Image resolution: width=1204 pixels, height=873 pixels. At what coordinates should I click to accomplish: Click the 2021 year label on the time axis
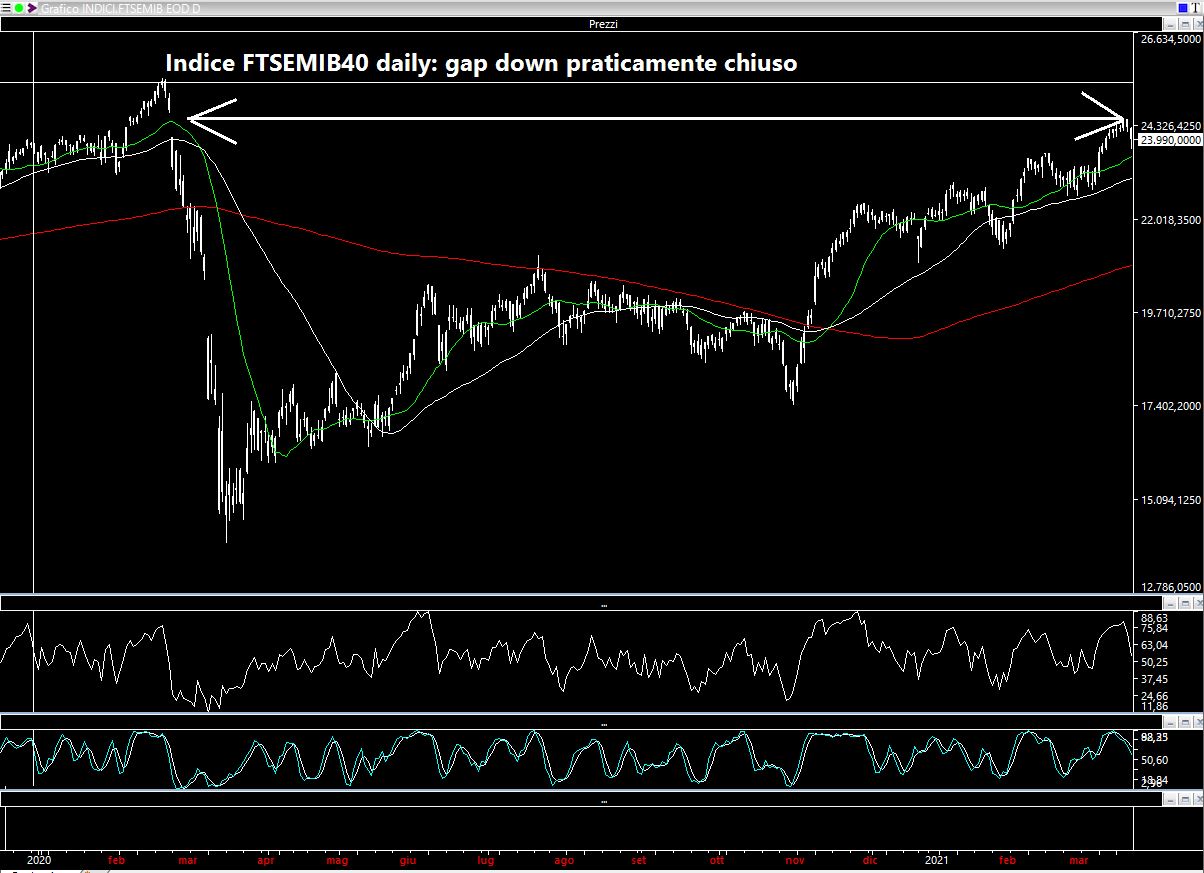pos(937,859)
